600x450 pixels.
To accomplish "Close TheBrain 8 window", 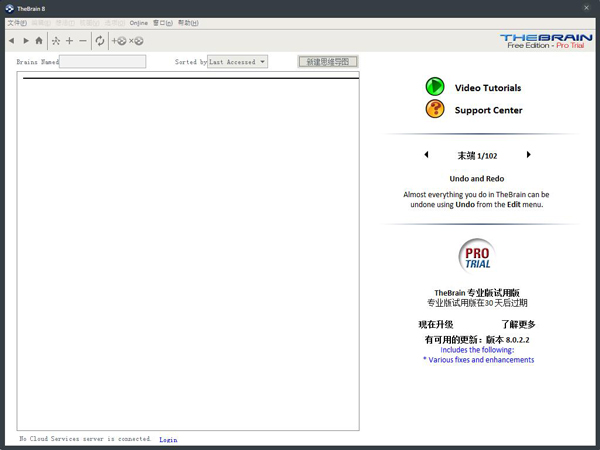I will tap(586, 8).
